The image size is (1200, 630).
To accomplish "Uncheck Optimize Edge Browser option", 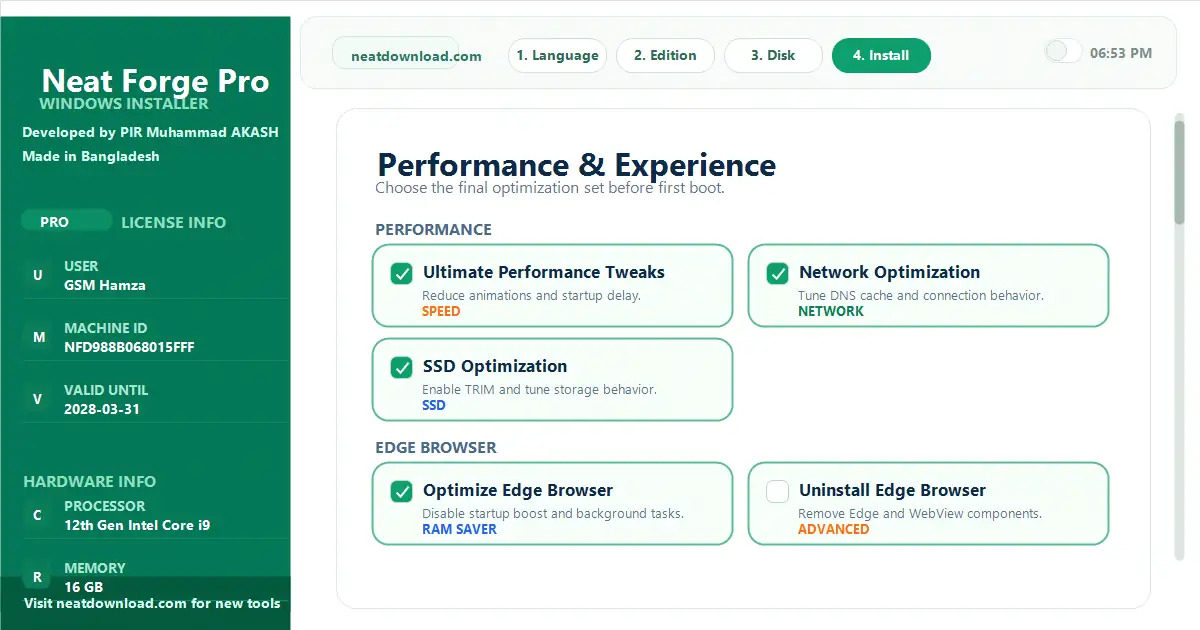I will click(x=402, y=491).
